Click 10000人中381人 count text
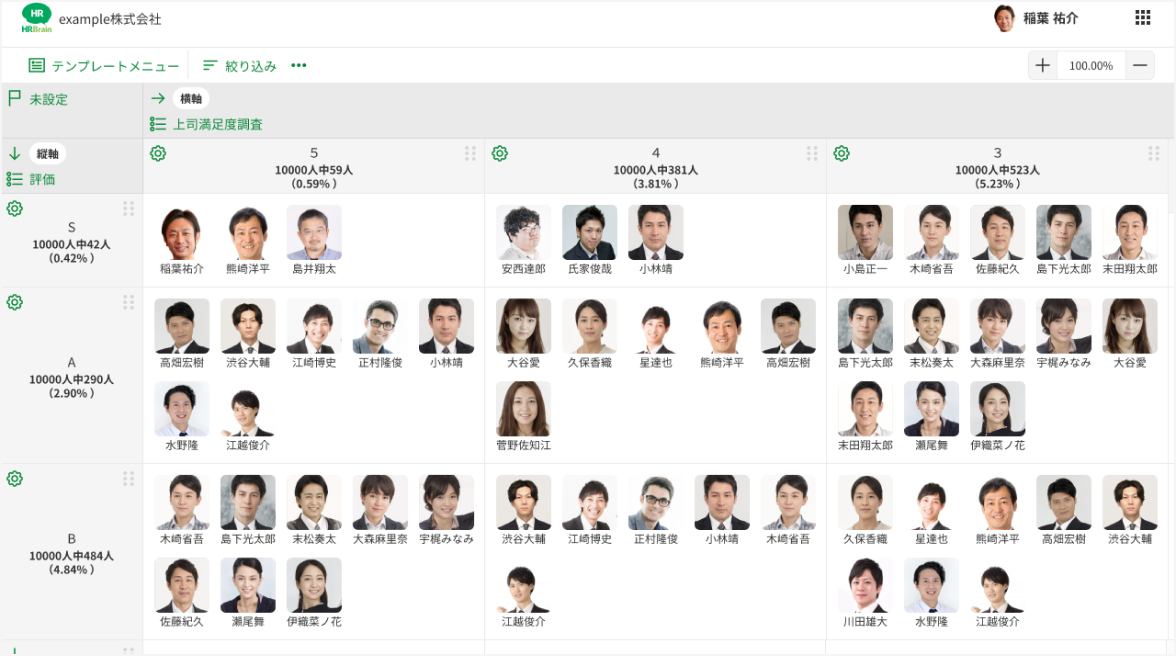The width and height of the screenshot is (1176, 656). click(656, 170)
